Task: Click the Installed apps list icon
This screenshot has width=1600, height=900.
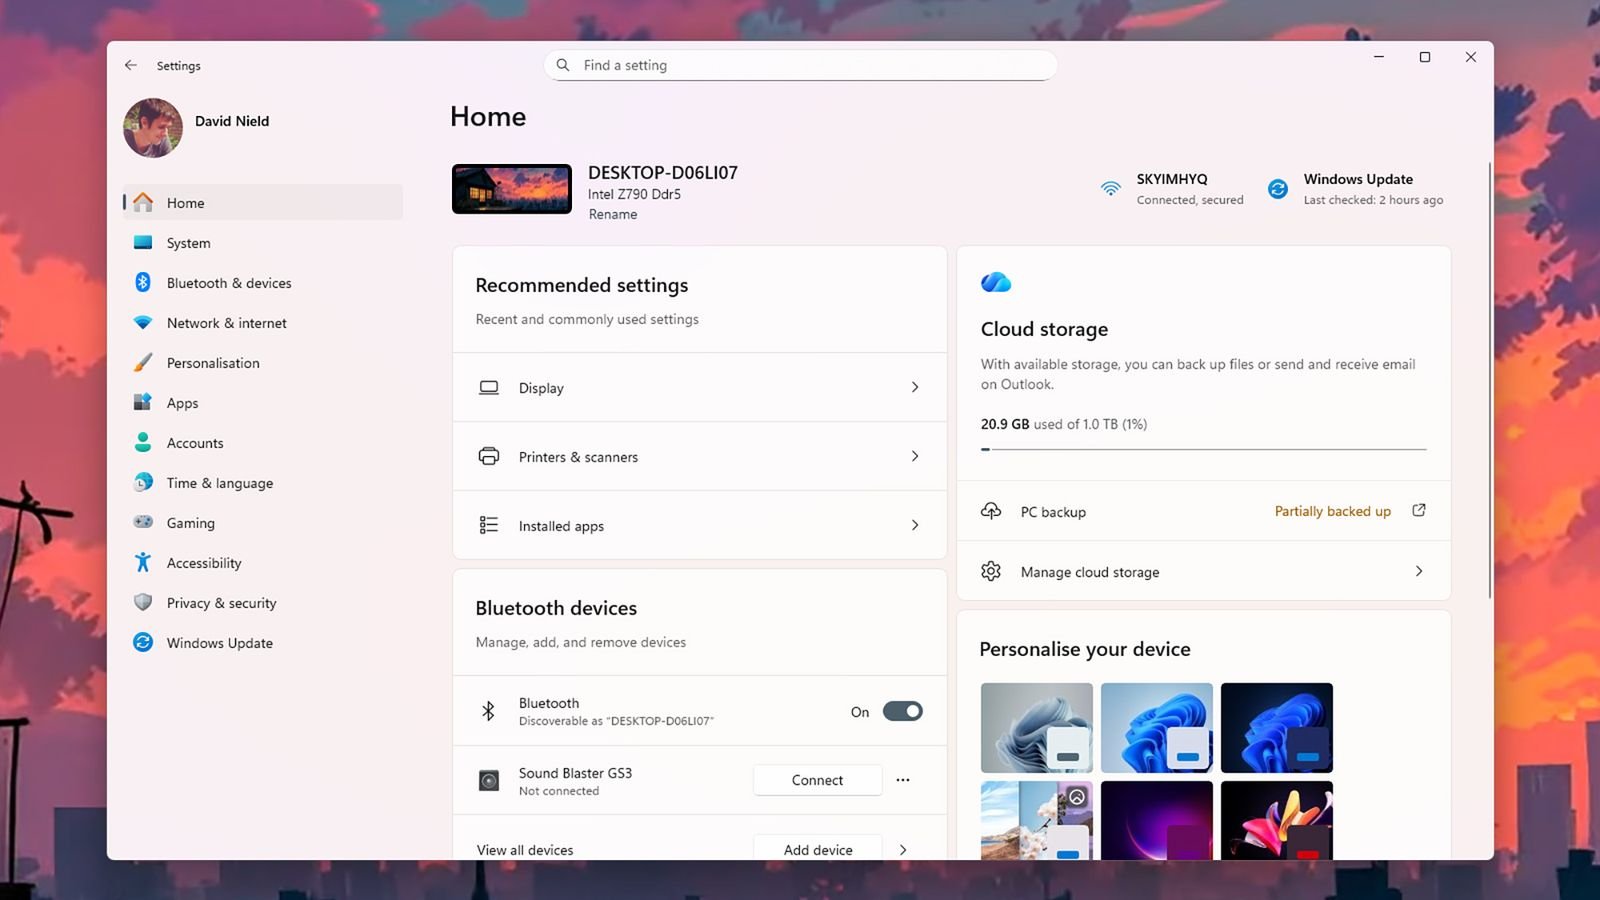Action: point(489,525)
